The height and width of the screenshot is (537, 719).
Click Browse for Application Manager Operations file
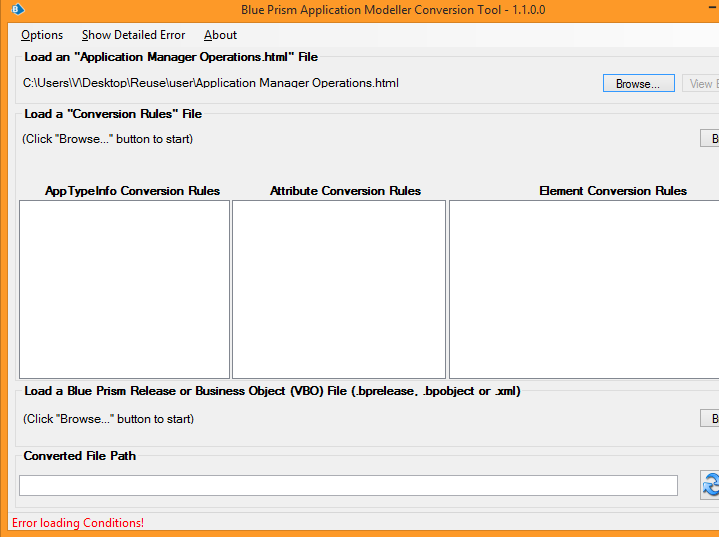[638, 83]
